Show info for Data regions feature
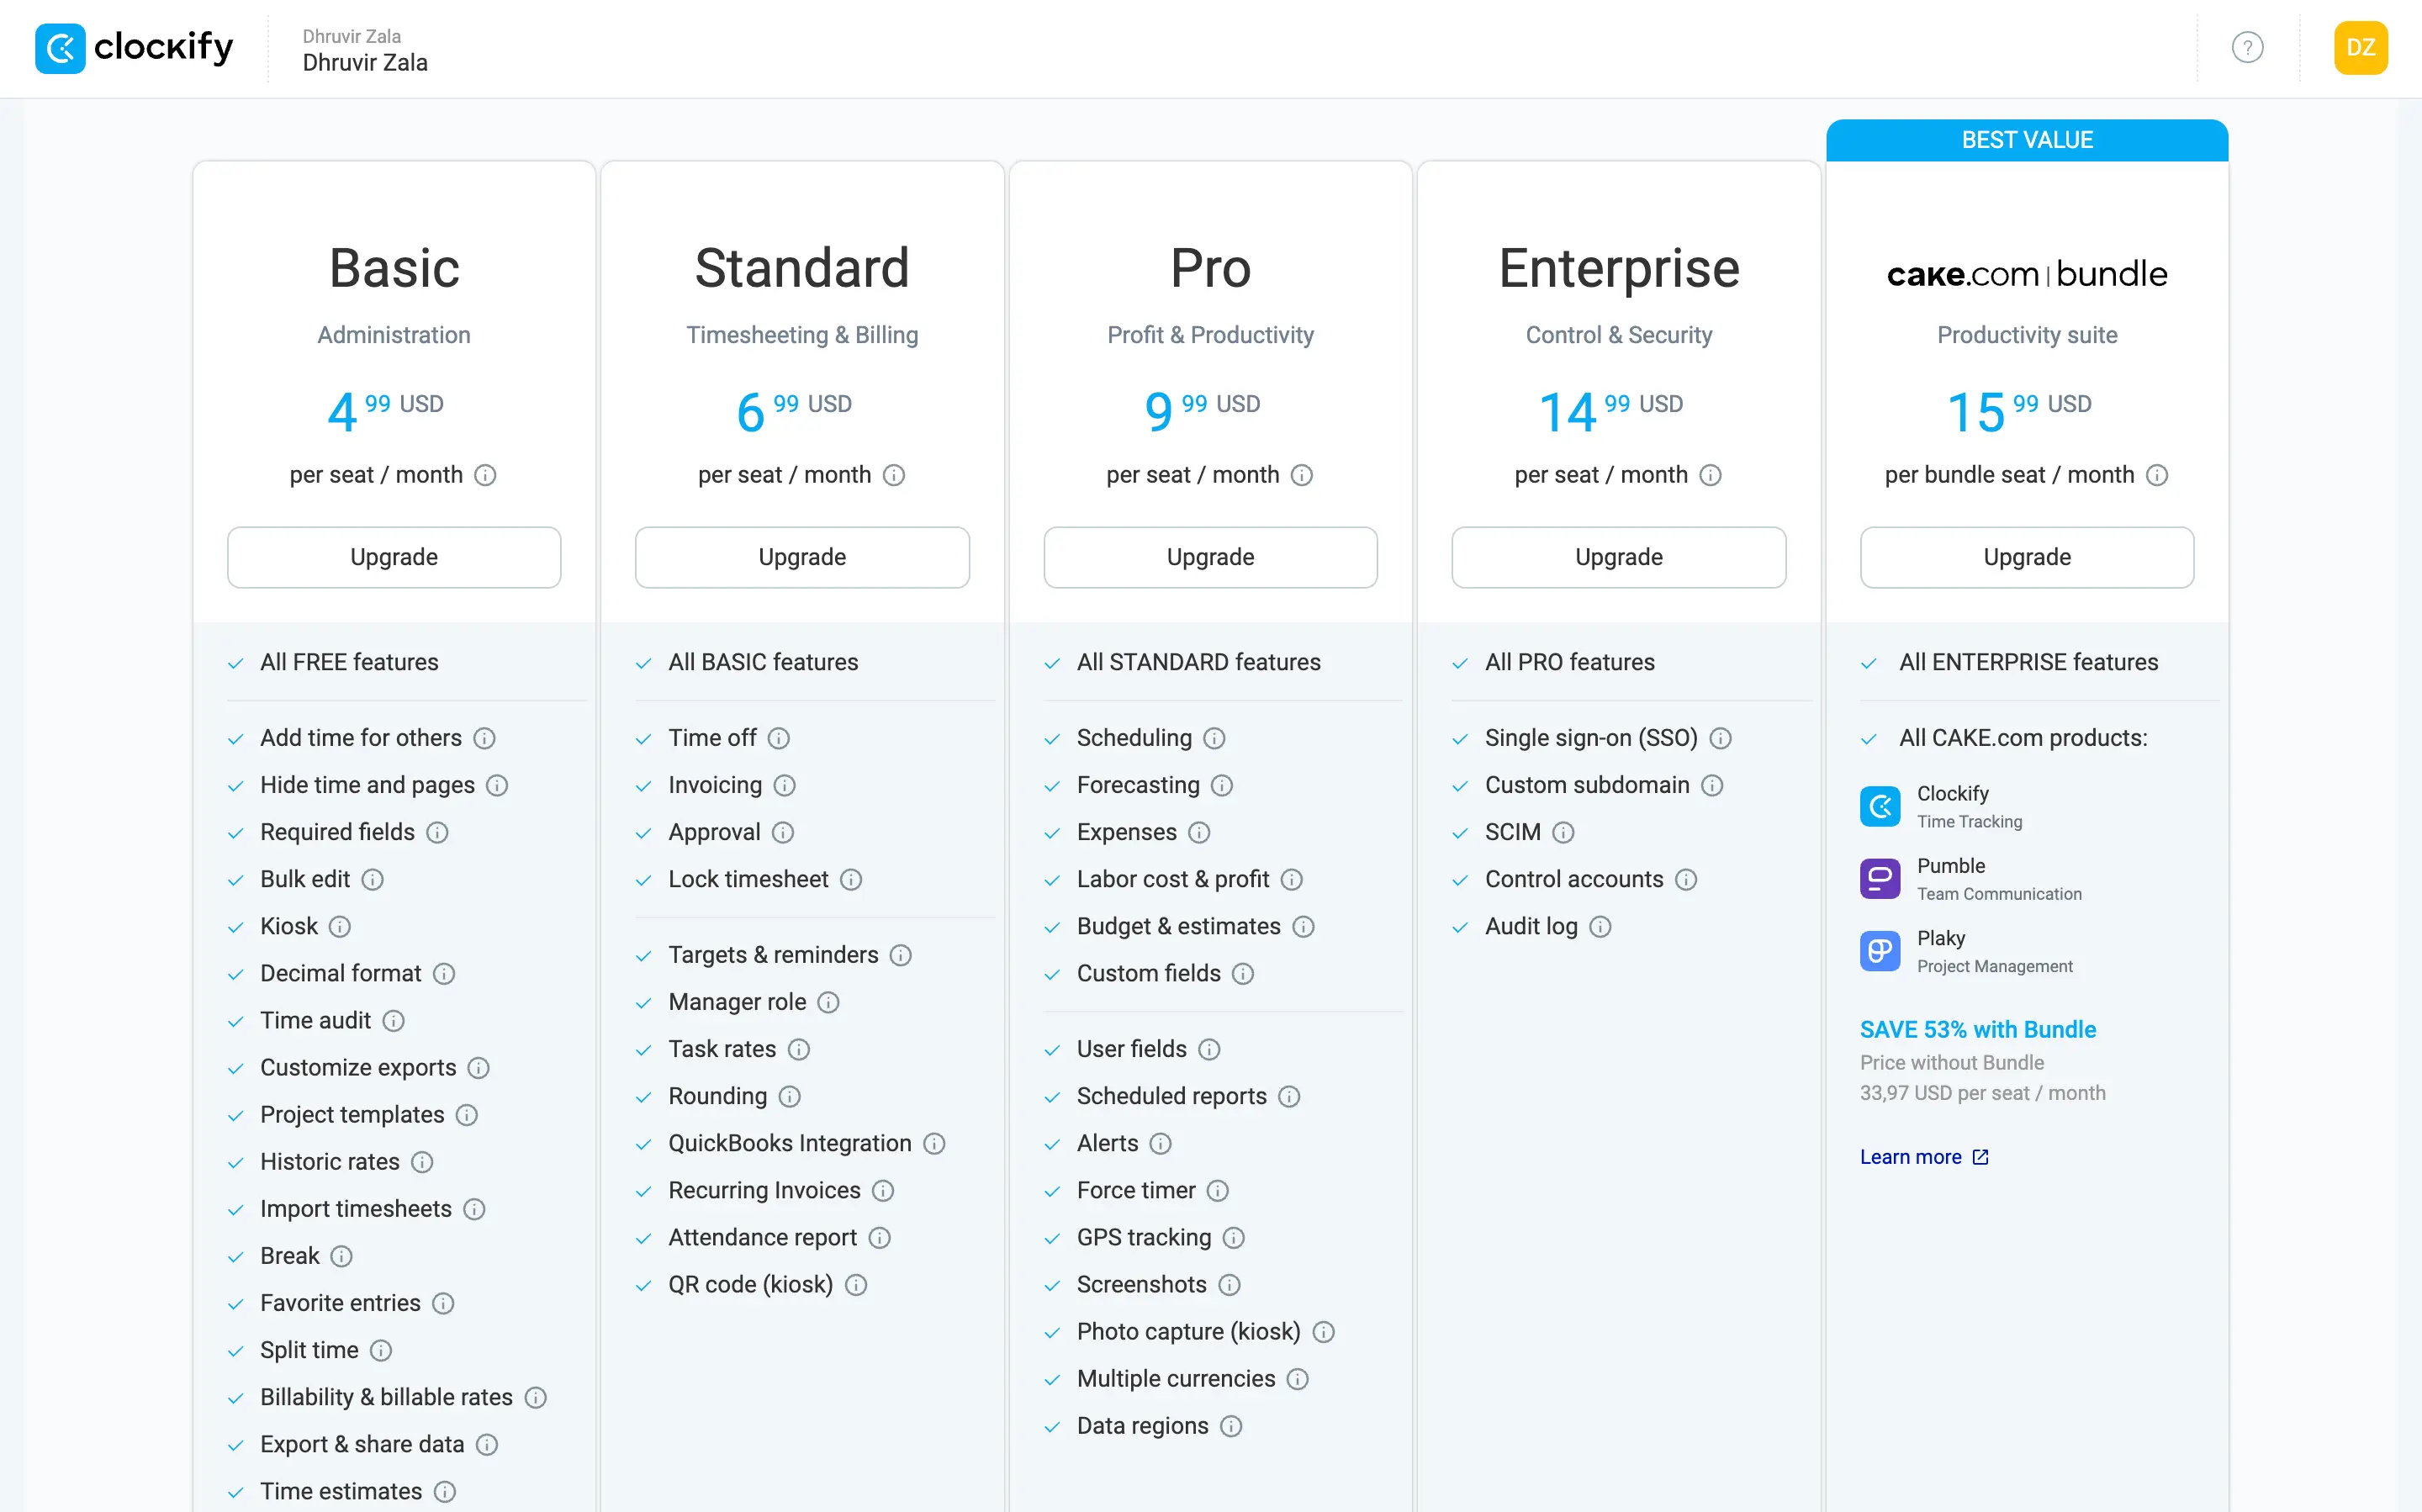This screenshot has height=1512, width=2422. coord(1231,1427)
